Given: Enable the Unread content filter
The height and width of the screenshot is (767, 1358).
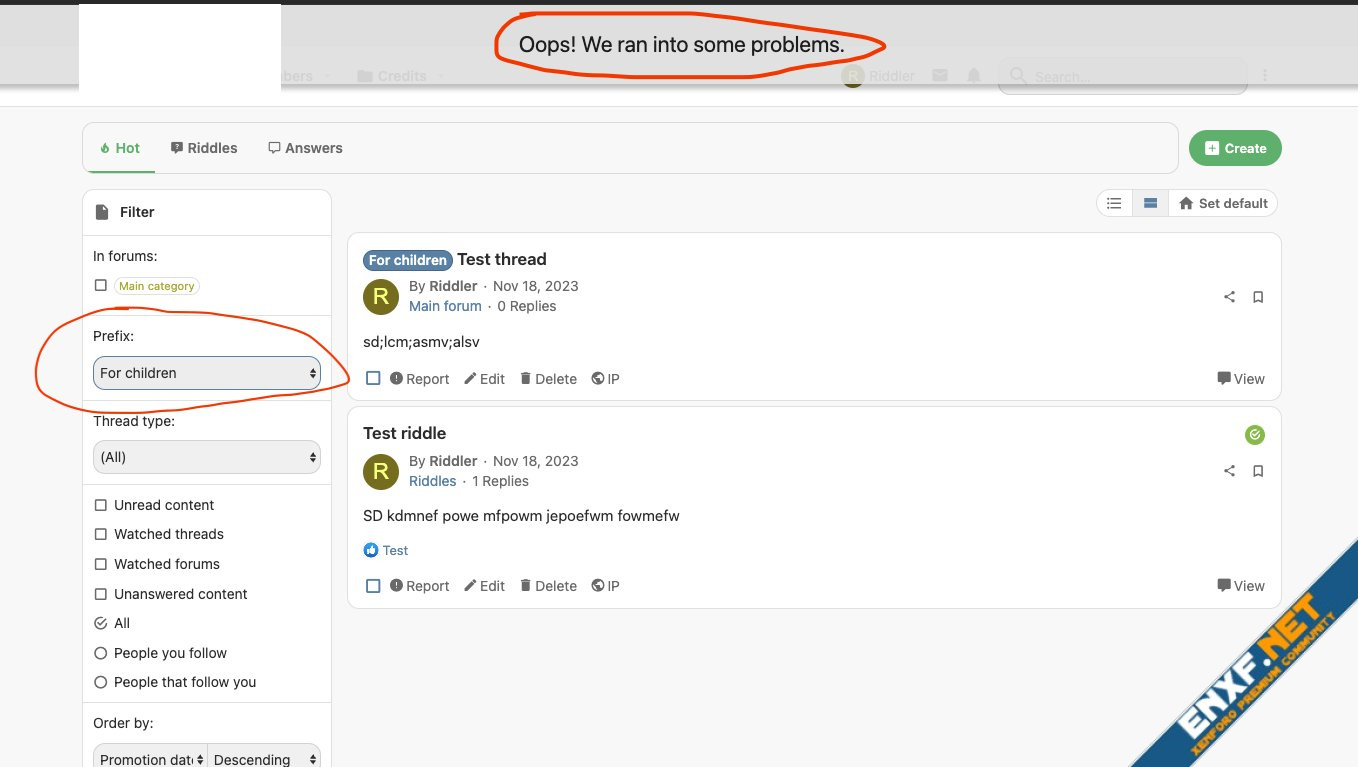Looking at the screenshot, I should 100,505.
